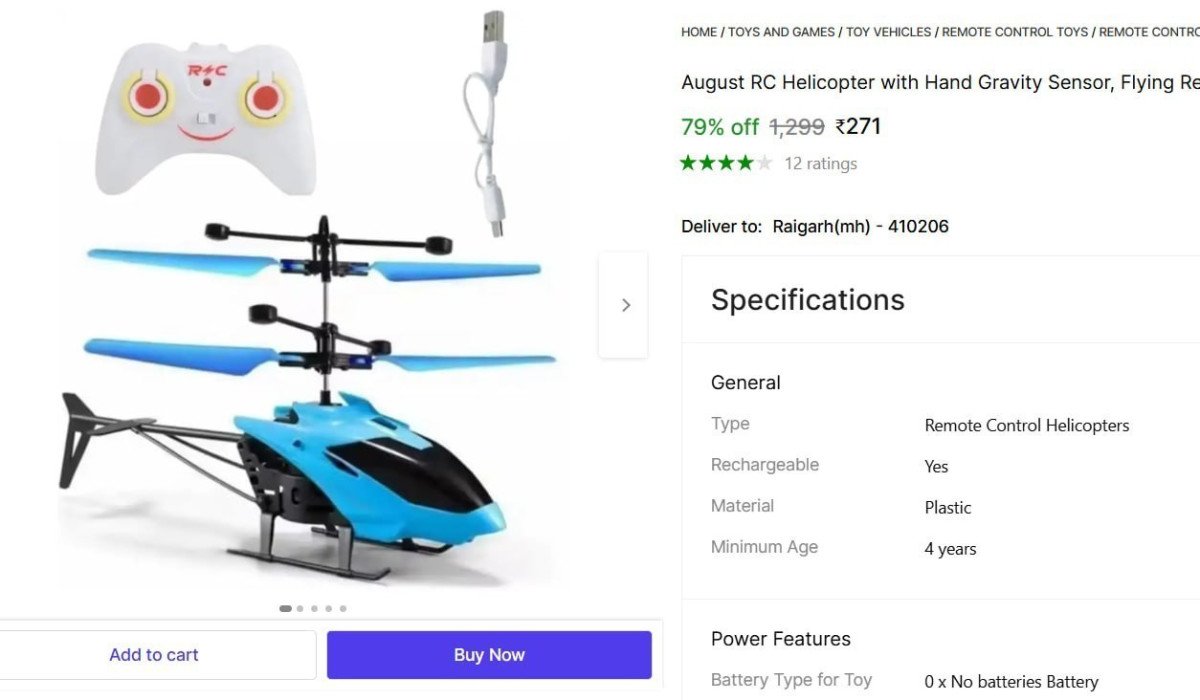Click the next image arrow chevron
This screenshot has width=1200, height=700.
point(625,305)
